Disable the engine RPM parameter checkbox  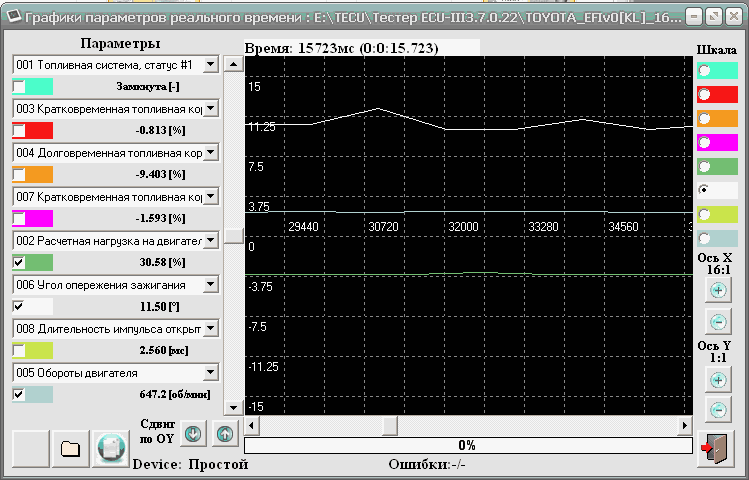(19, 394)
